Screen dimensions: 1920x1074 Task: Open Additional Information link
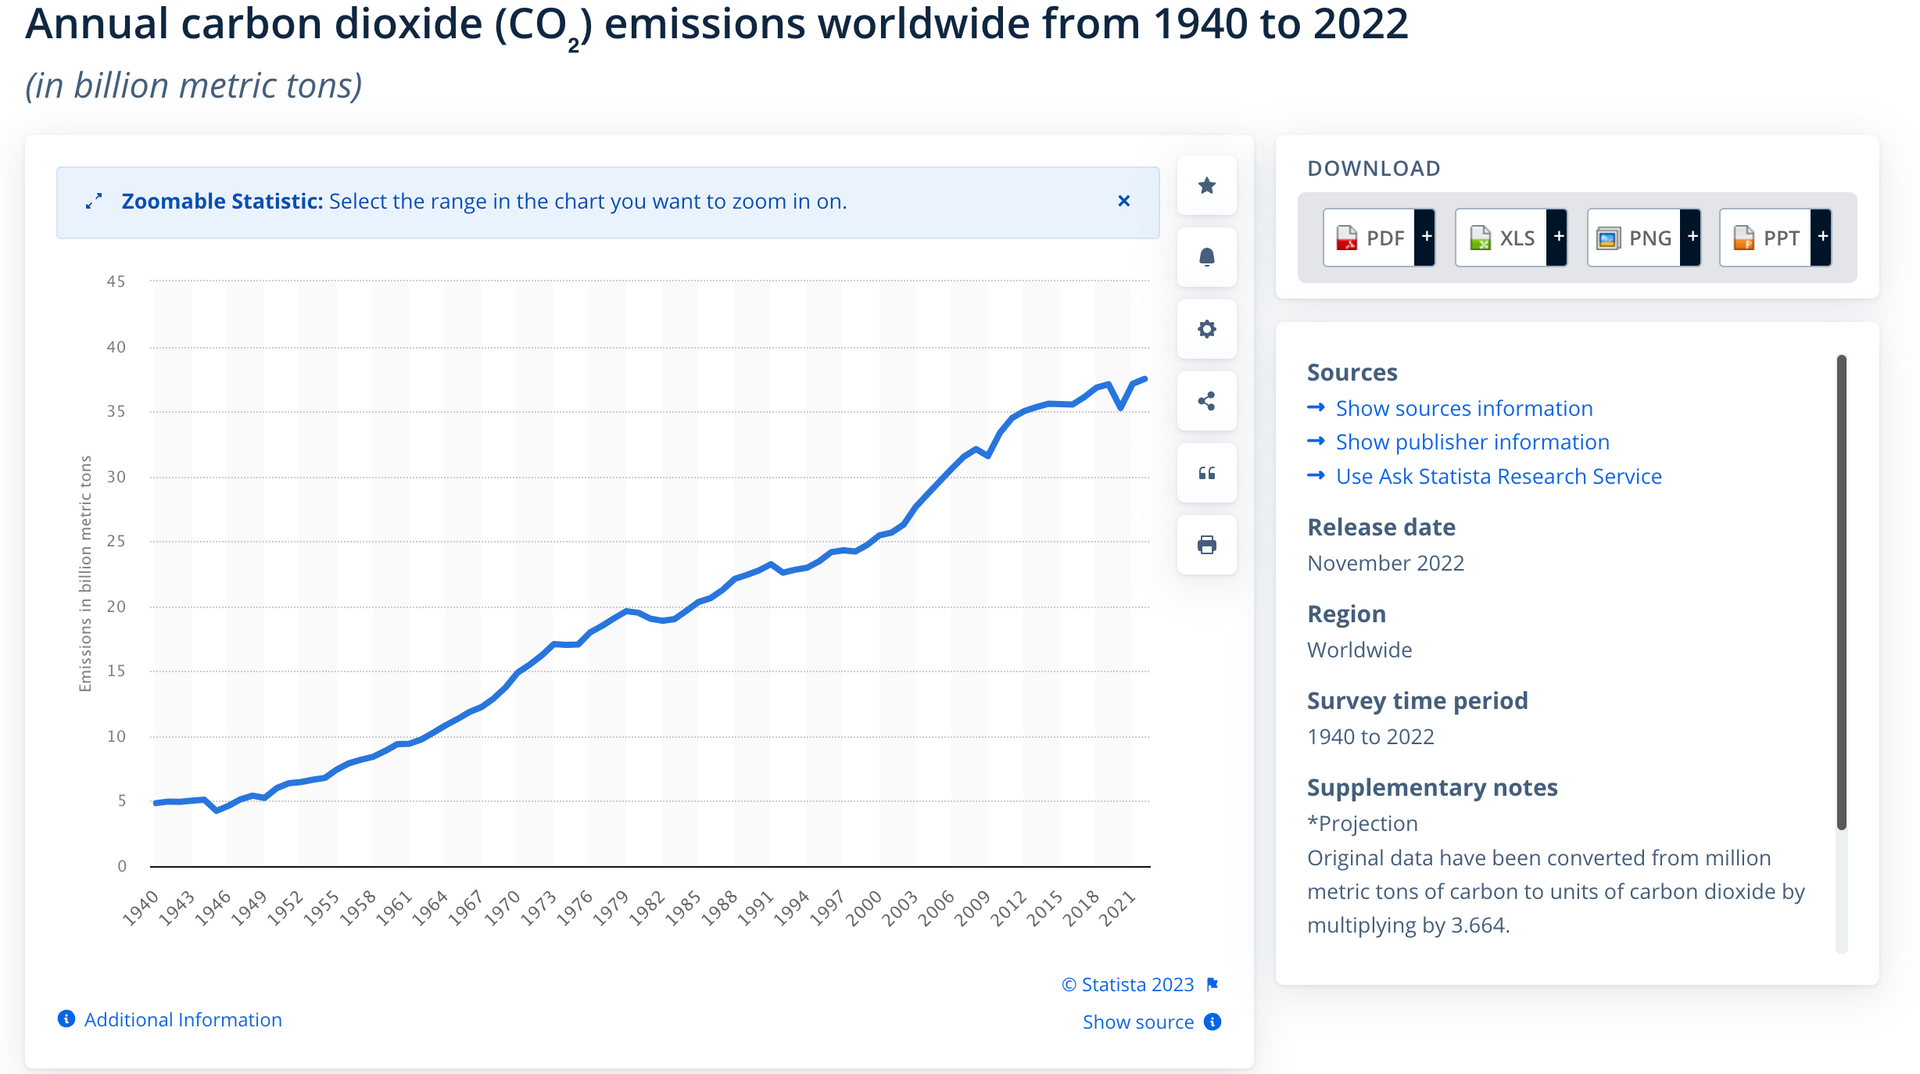coord(182,1019)
